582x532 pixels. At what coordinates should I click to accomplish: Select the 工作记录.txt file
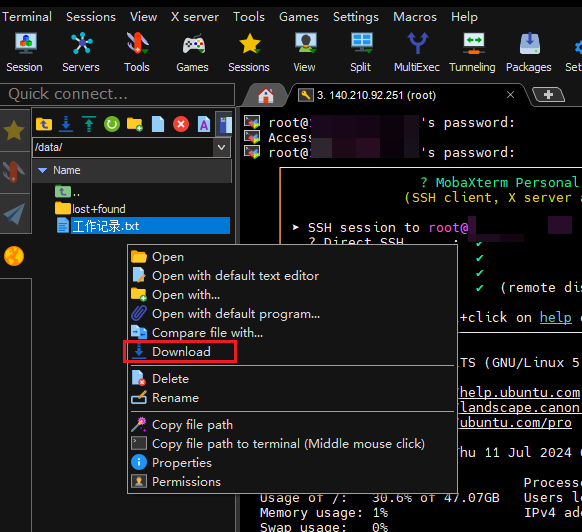[143, 226]
